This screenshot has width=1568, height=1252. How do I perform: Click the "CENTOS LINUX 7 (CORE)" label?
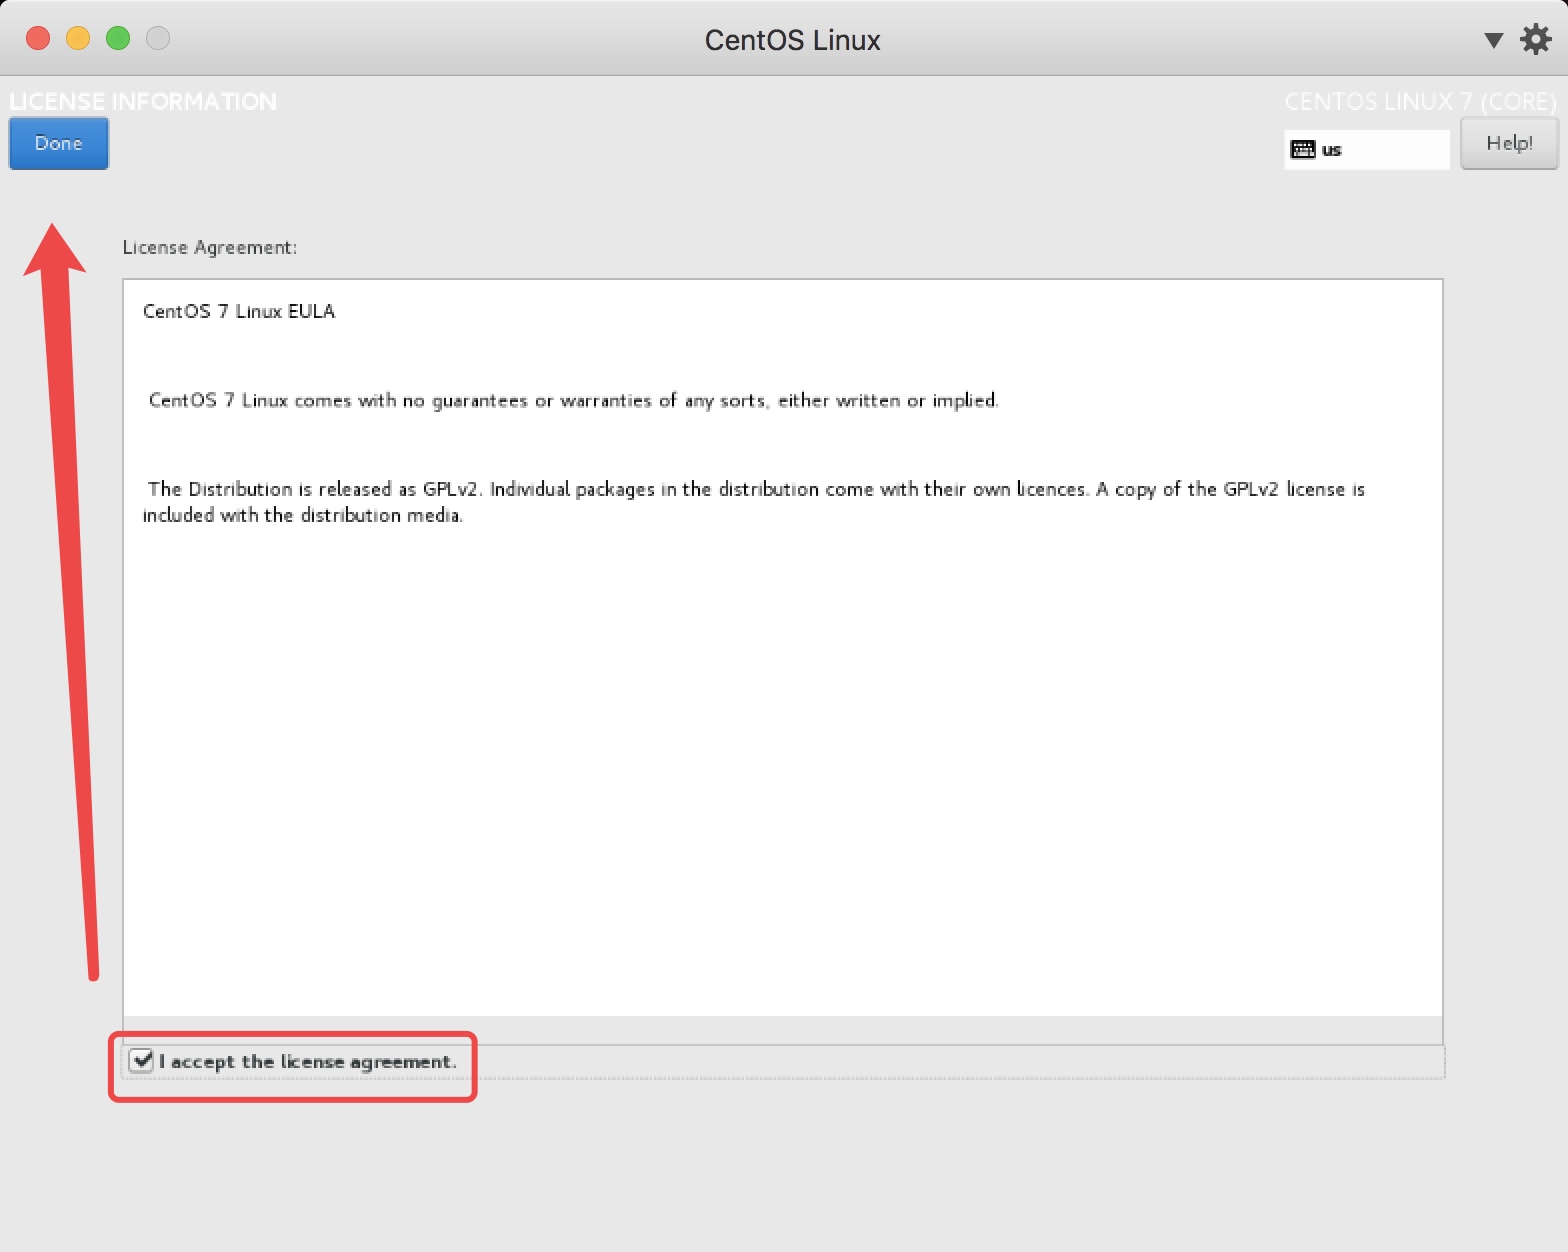click(x=1420, y=101)
